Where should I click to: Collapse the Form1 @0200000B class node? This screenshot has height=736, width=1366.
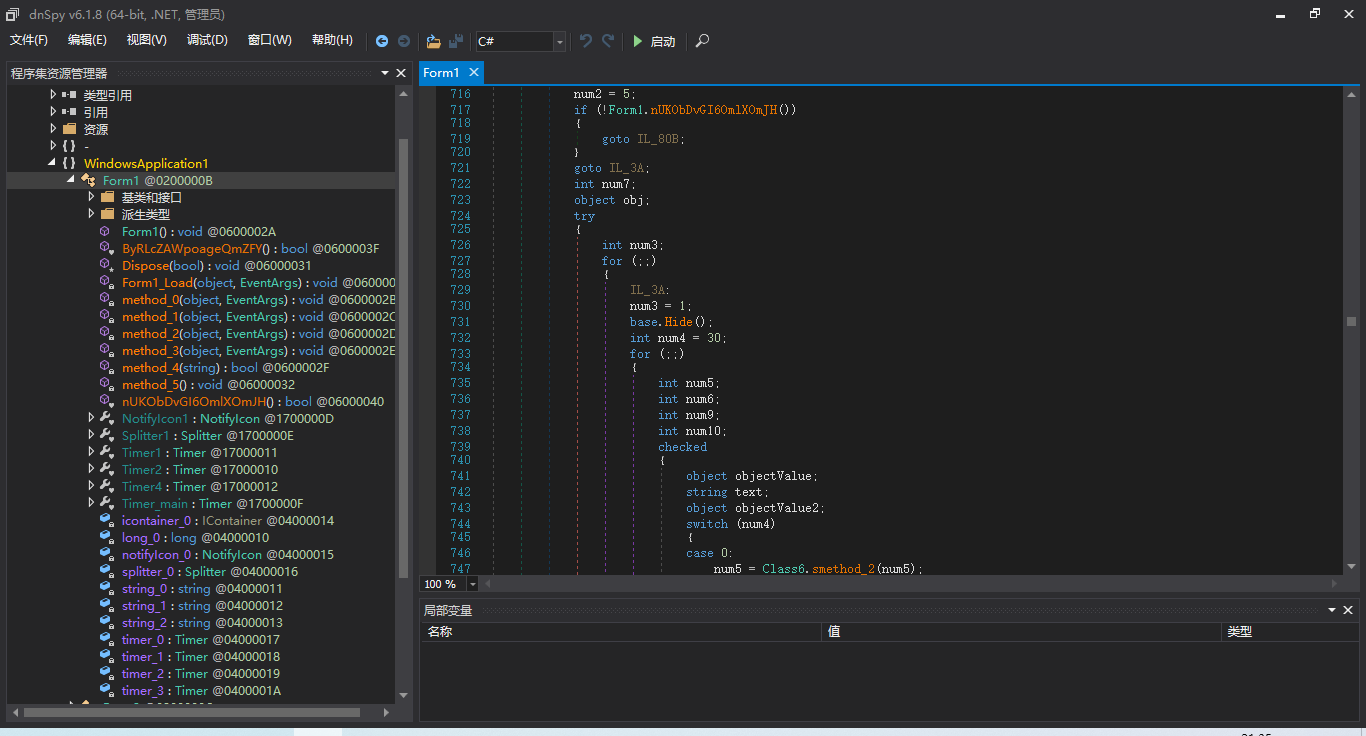[71, 180]
